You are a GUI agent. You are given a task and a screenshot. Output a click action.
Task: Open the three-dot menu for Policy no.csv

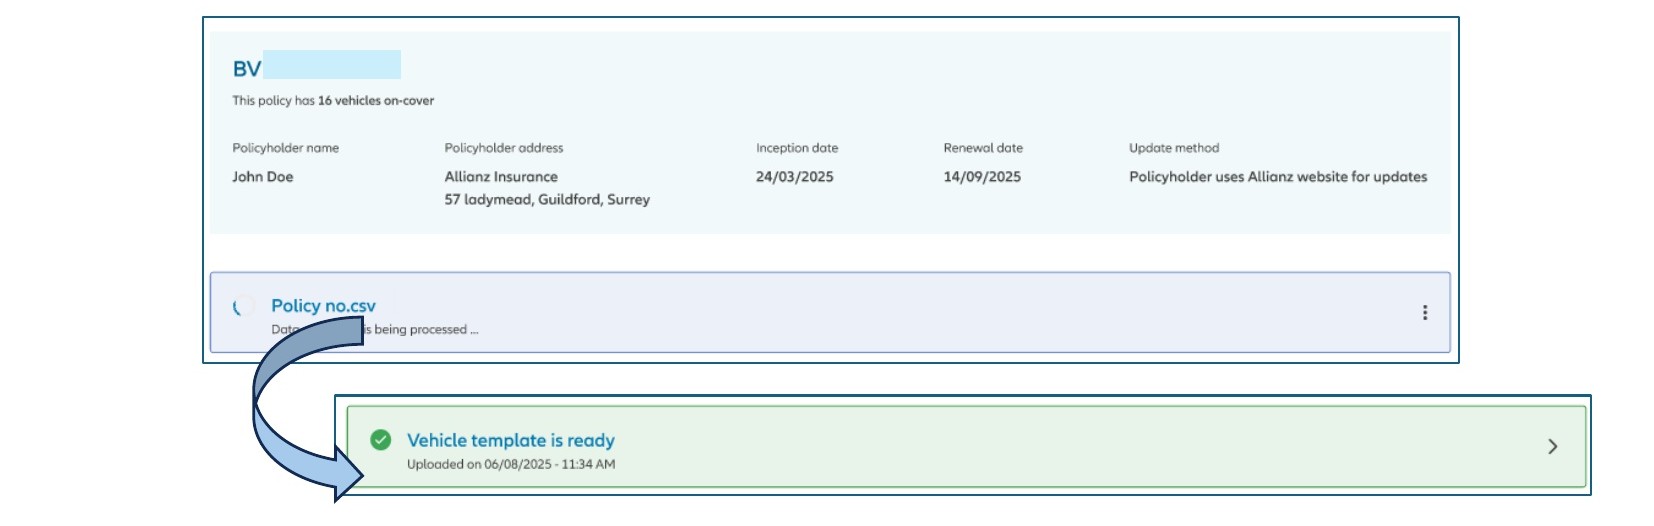1424,312
